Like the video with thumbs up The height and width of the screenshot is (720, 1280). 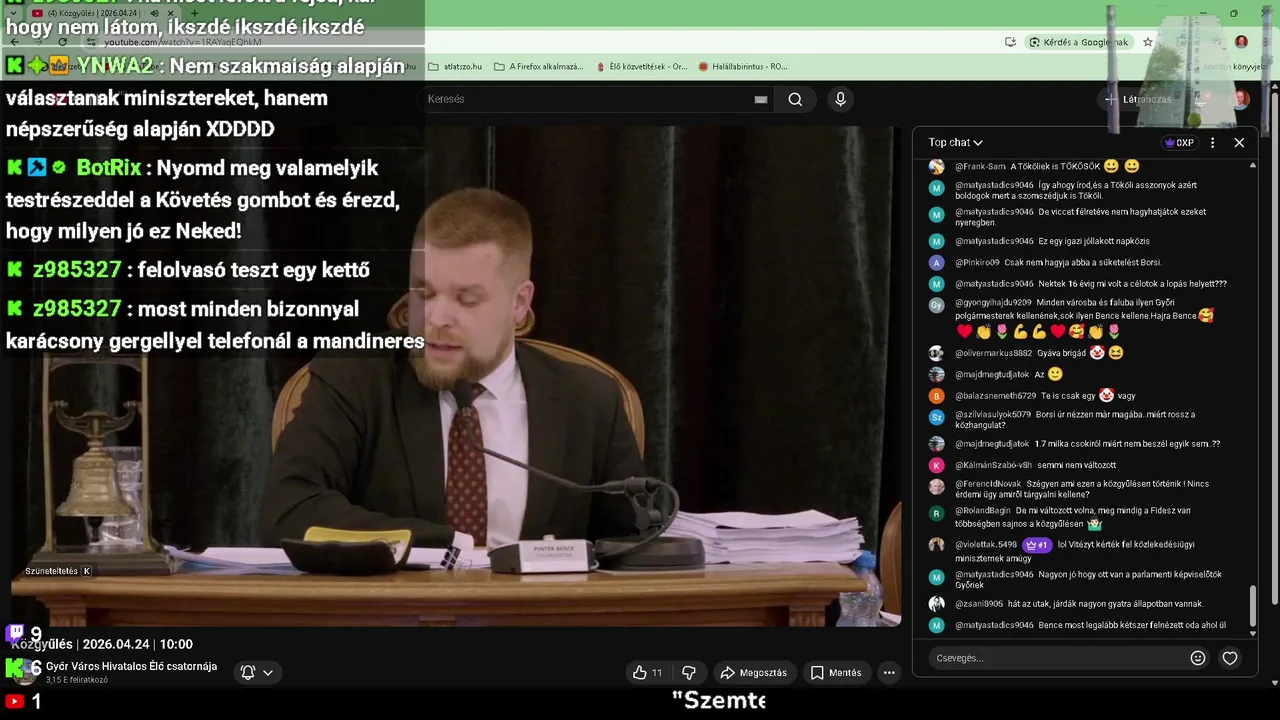pos(647,673)
